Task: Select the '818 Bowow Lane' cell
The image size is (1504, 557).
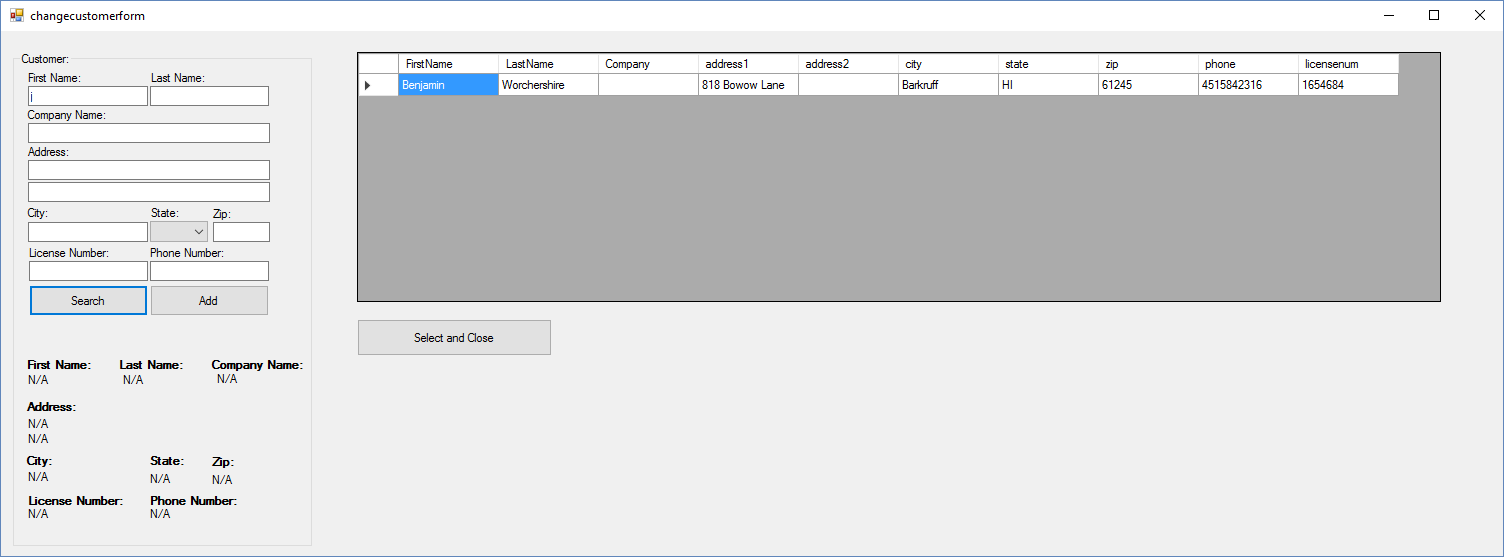Action: point(748,85)
